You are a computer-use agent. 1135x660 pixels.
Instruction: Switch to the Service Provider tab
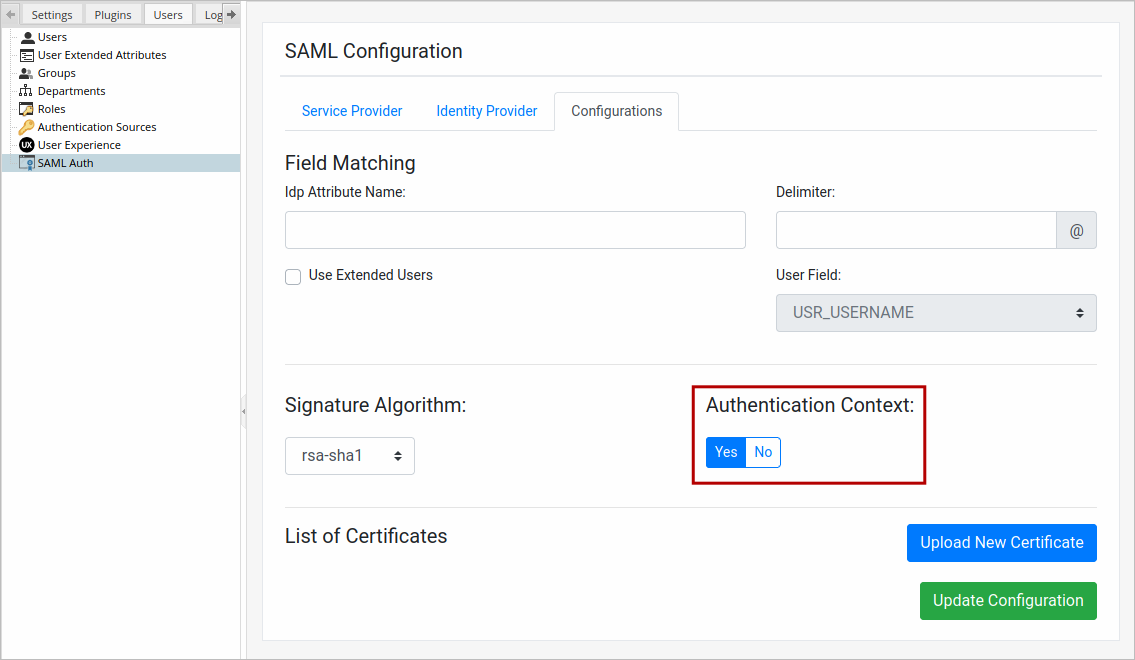(352, 111)
